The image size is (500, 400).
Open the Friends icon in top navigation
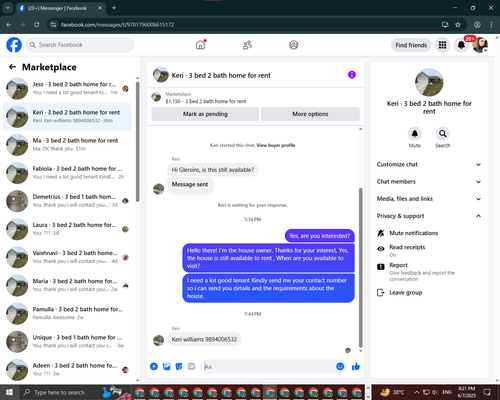[x=247, y=45]
